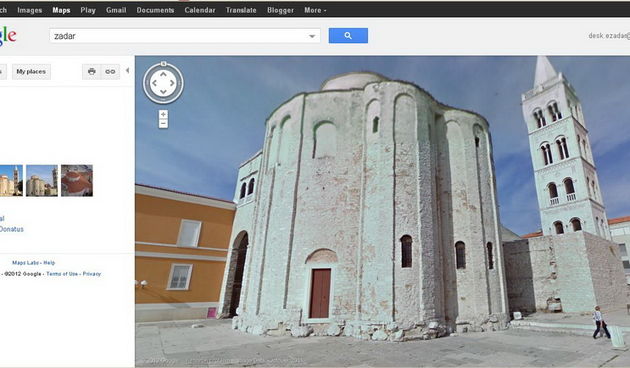
Task: Click the blue search magnifier button
Action: pyautogui.click(x=348, y=36)
